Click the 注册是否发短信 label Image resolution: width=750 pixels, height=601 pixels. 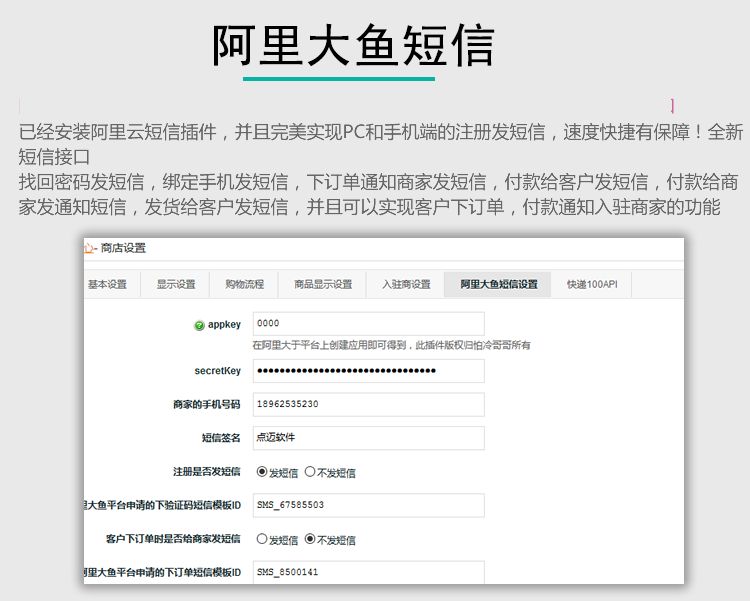pos(207,472)
